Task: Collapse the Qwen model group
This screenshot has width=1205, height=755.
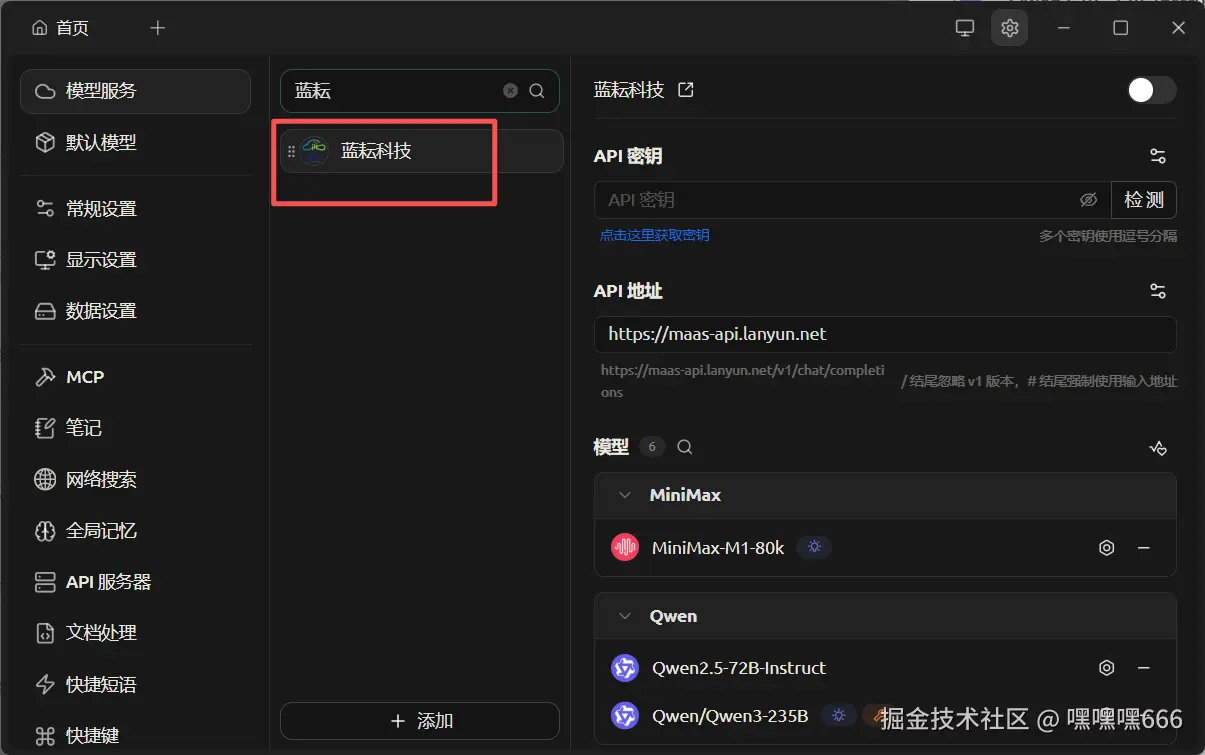Action: point(624,615)
